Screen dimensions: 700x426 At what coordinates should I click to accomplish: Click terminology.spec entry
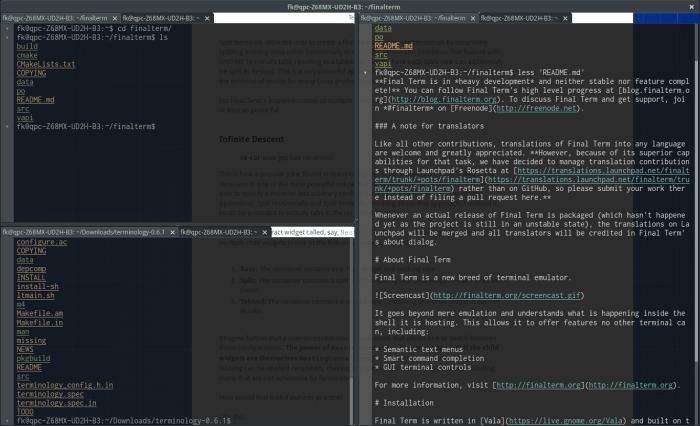(50, 394)
